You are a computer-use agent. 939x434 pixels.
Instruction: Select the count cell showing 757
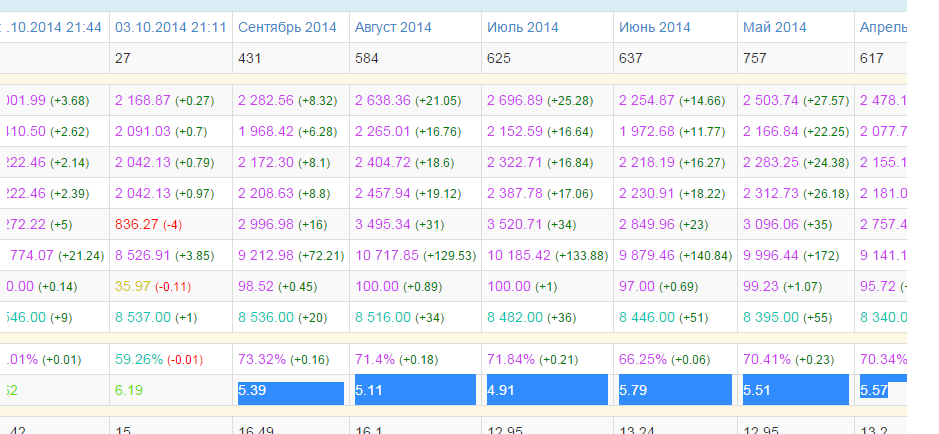point(796,58)
